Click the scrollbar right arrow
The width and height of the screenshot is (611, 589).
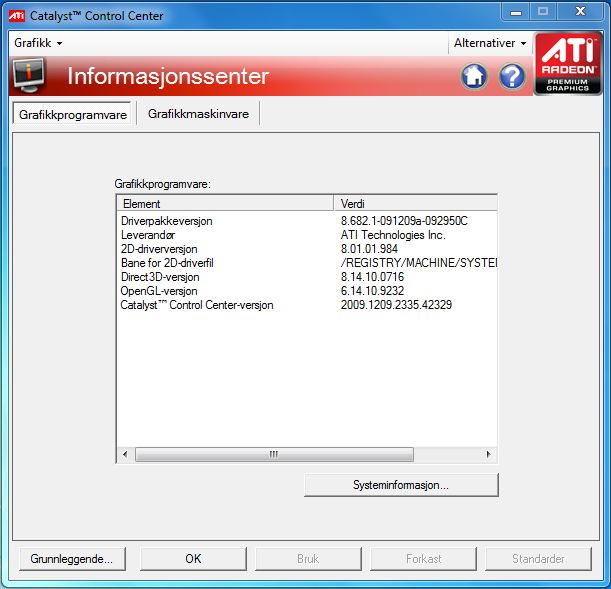pyautogui.click(x=489, y=454)
